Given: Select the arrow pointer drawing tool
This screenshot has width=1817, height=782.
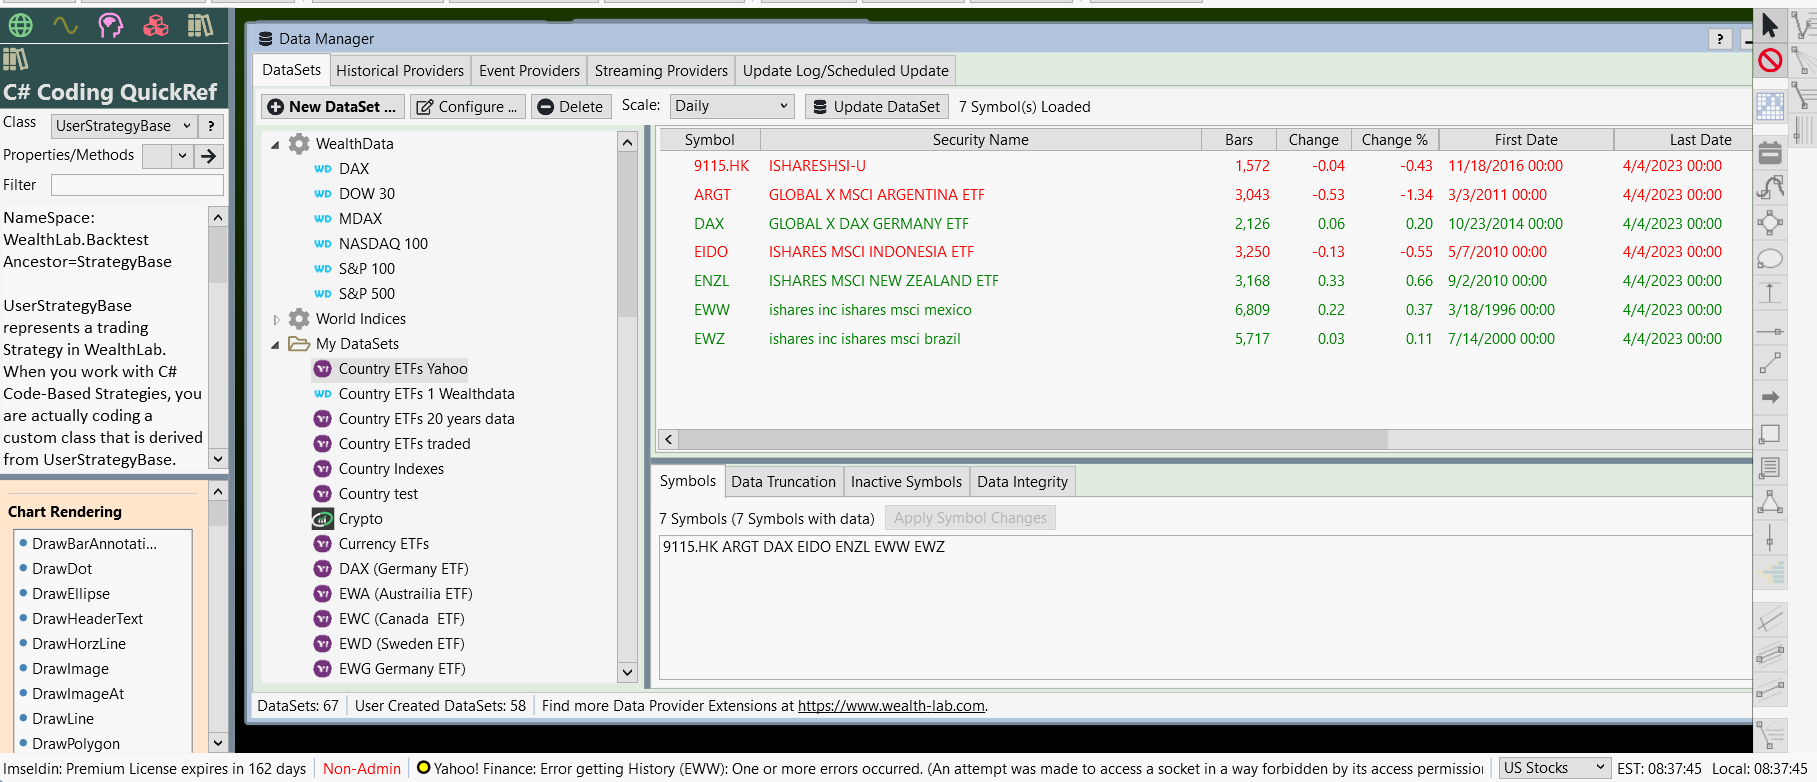Looking at the screenshot, I should [x=1770, y=25].
